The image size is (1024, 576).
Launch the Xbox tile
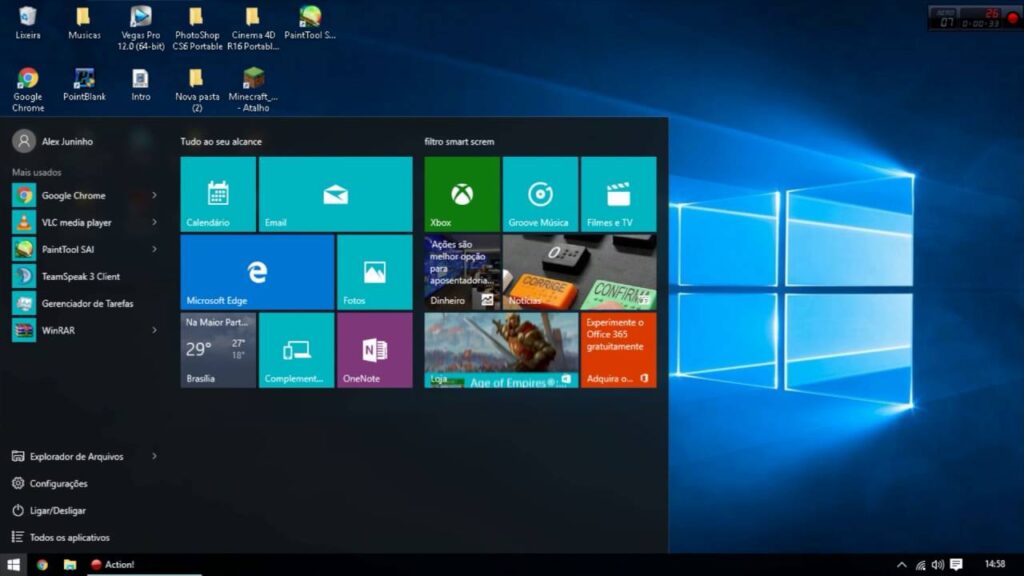click(462, 194)
